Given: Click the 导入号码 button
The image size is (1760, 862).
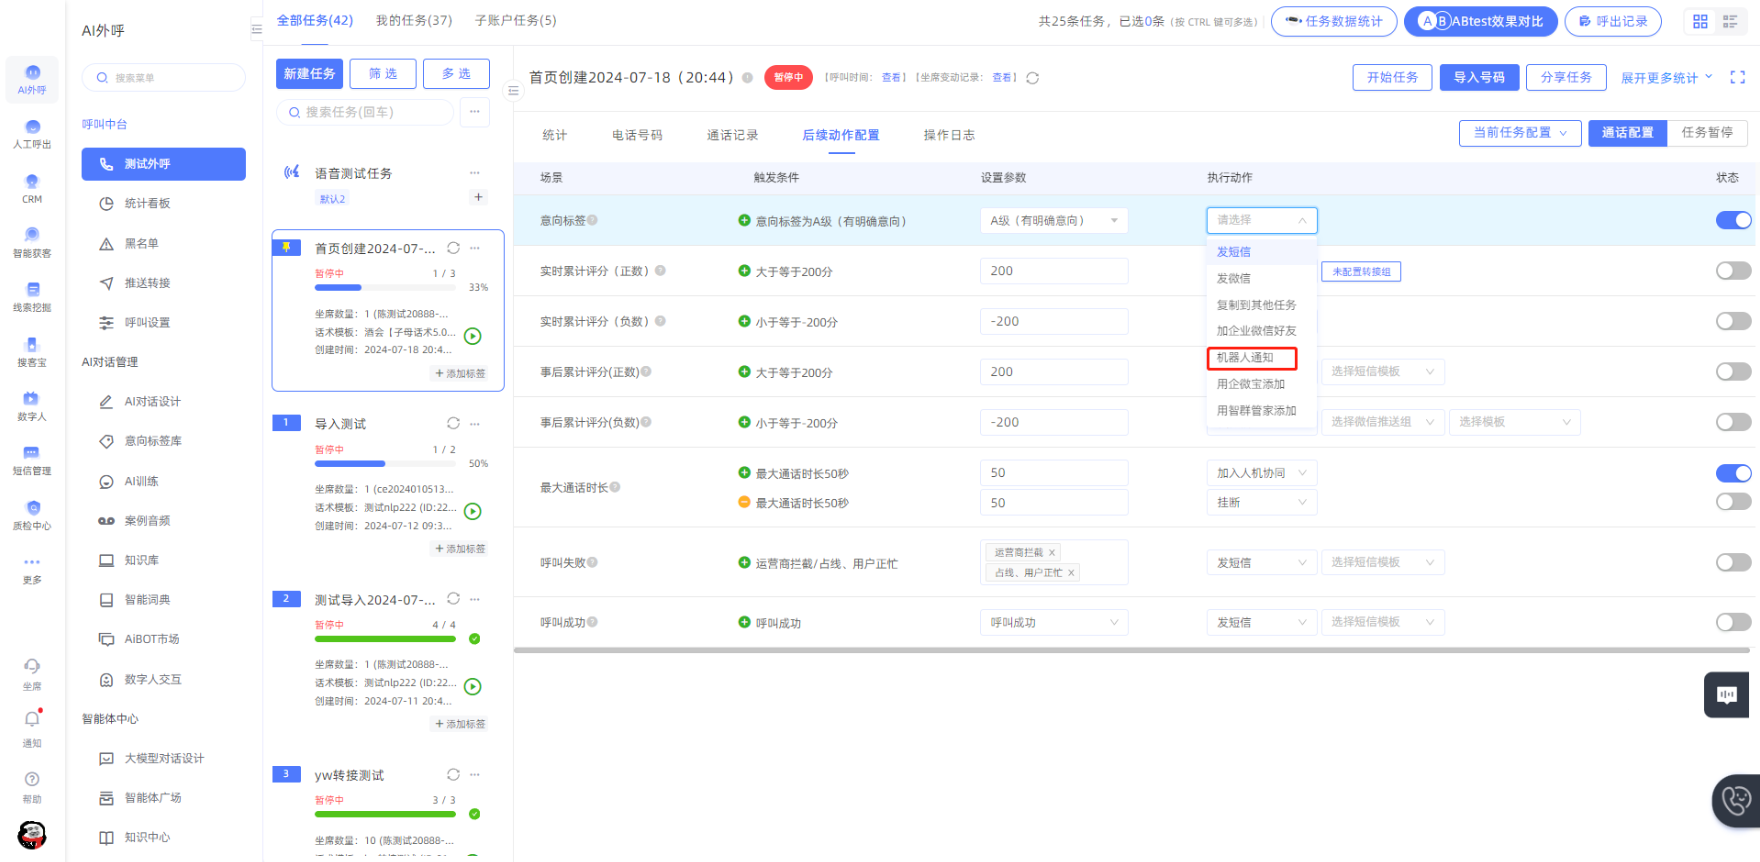Looking at the screenshot, I should 1478,78.
